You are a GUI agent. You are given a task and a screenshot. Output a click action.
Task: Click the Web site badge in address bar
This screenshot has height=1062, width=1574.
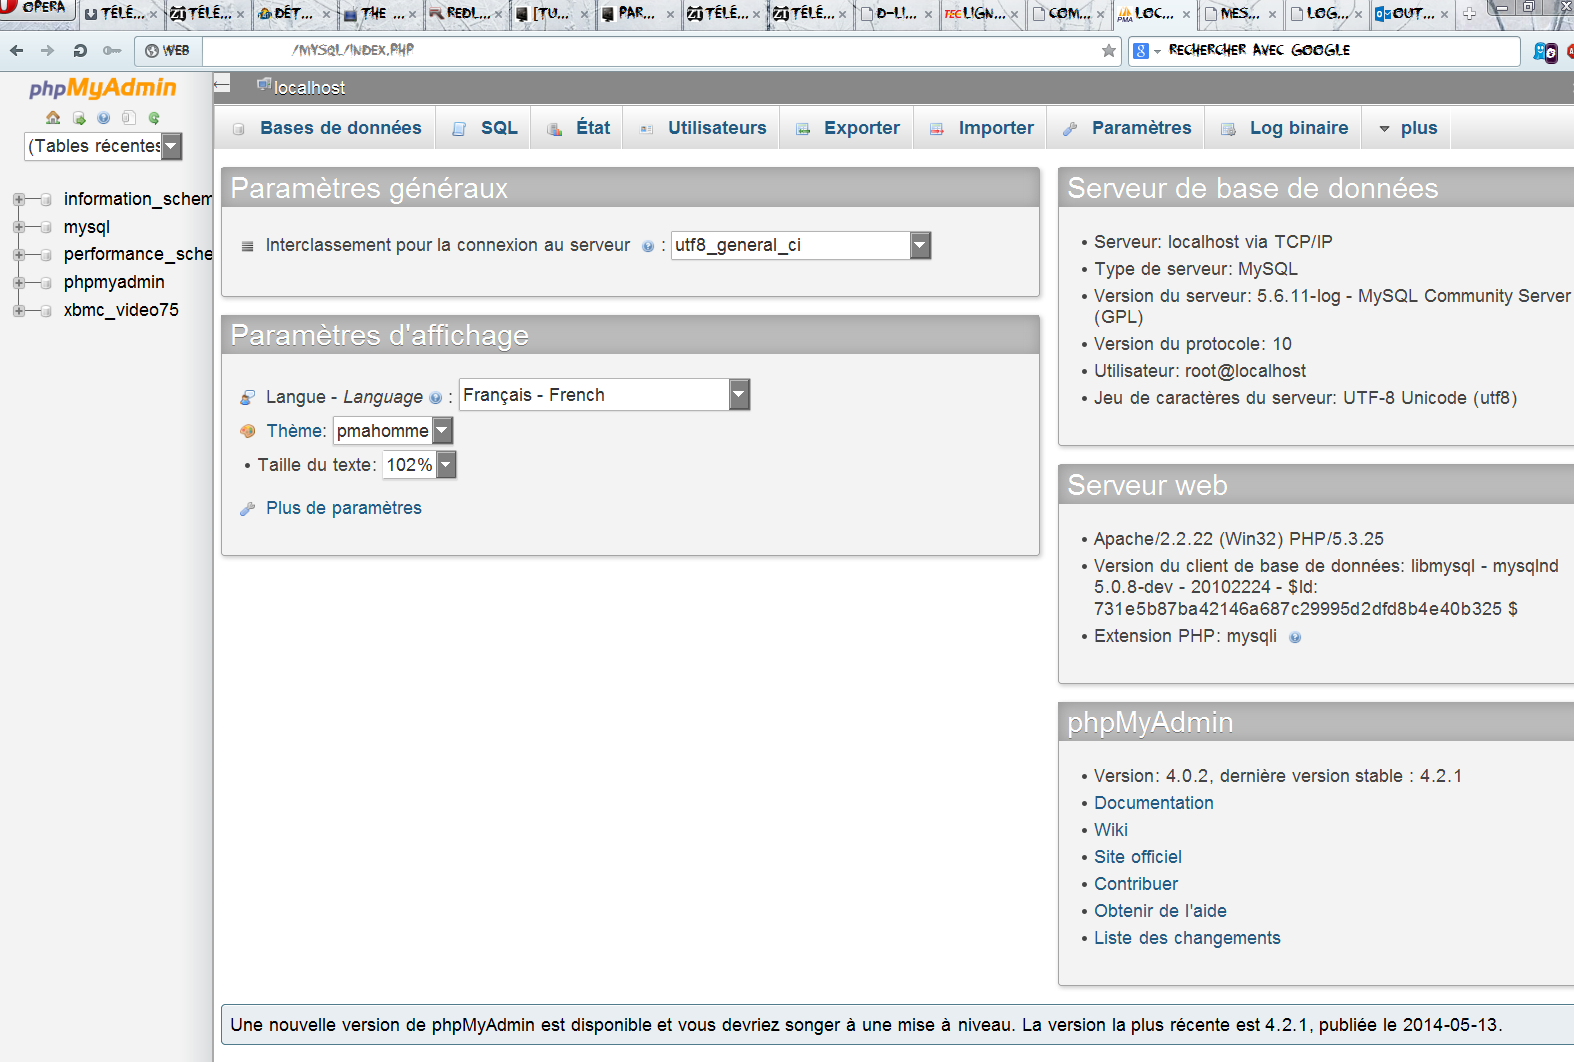point(167,50)
